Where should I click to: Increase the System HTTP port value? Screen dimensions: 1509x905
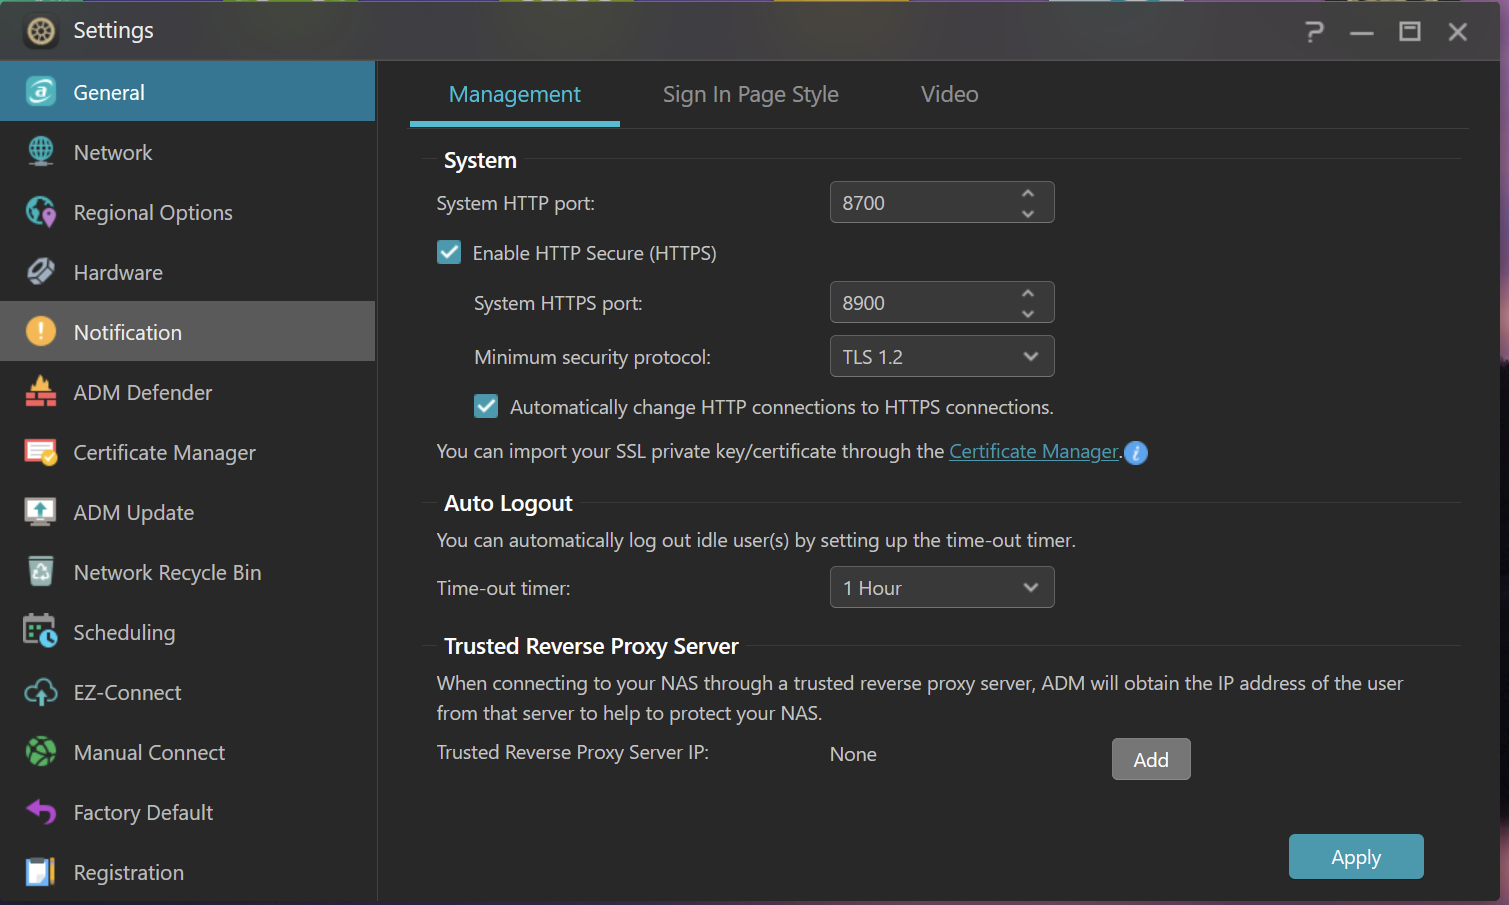1028,193
